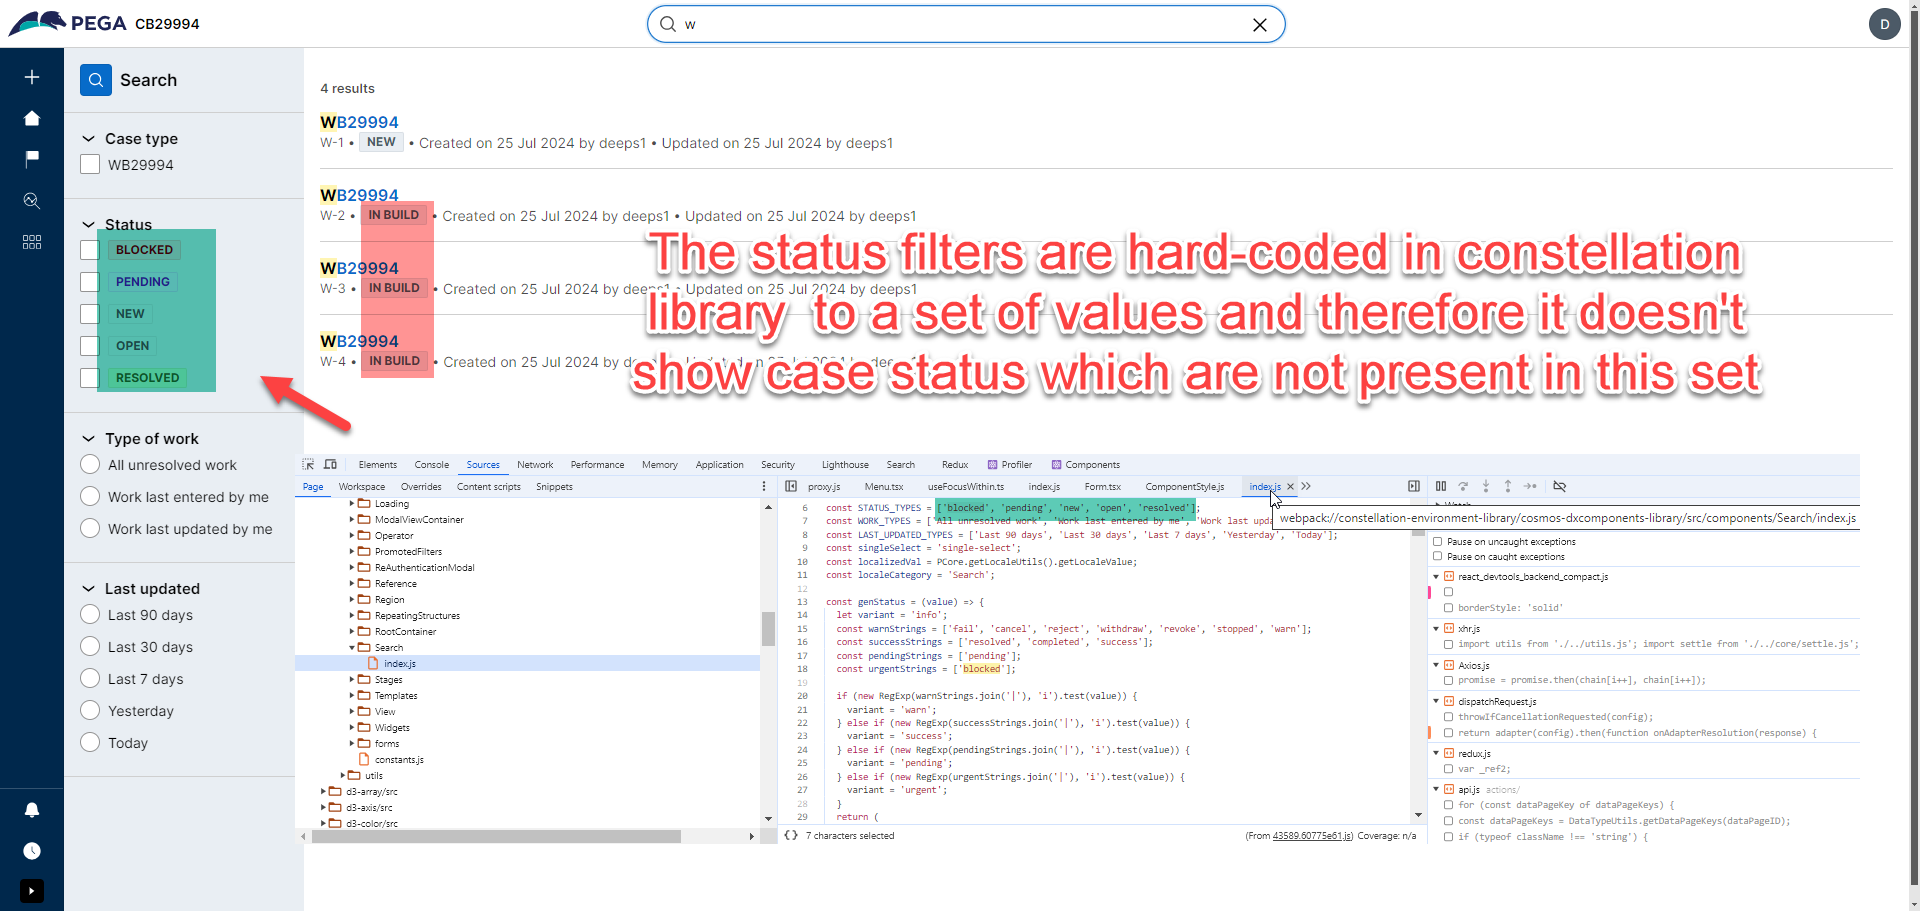Click the DevTools inspect element icon
Screen dimensions: 1920x911
point(309,464)
